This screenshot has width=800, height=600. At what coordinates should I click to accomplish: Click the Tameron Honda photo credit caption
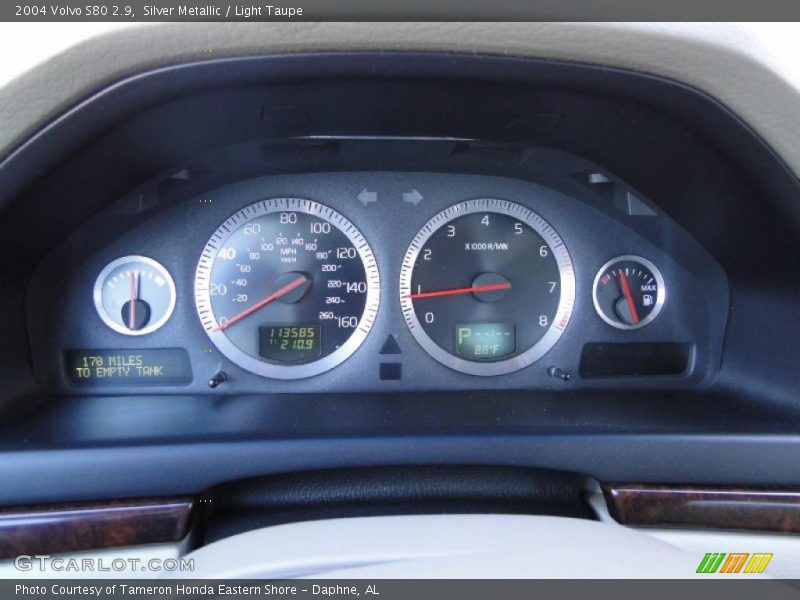click(x=197, y=590)
